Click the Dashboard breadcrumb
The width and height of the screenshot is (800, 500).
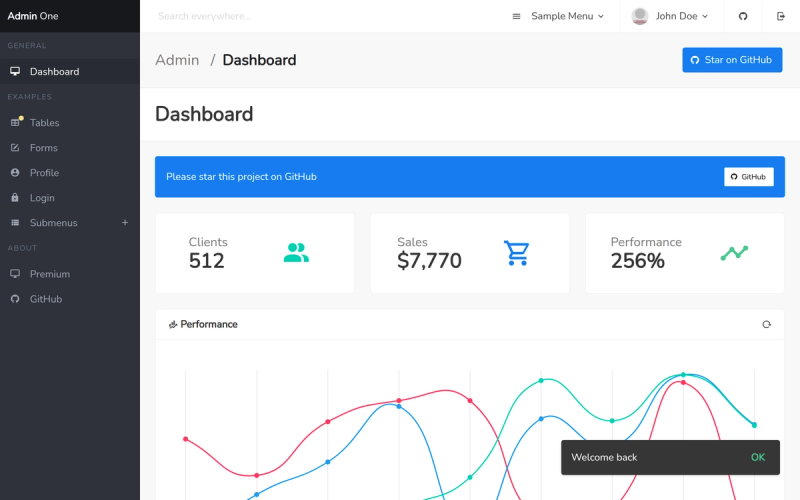point(259,60)
